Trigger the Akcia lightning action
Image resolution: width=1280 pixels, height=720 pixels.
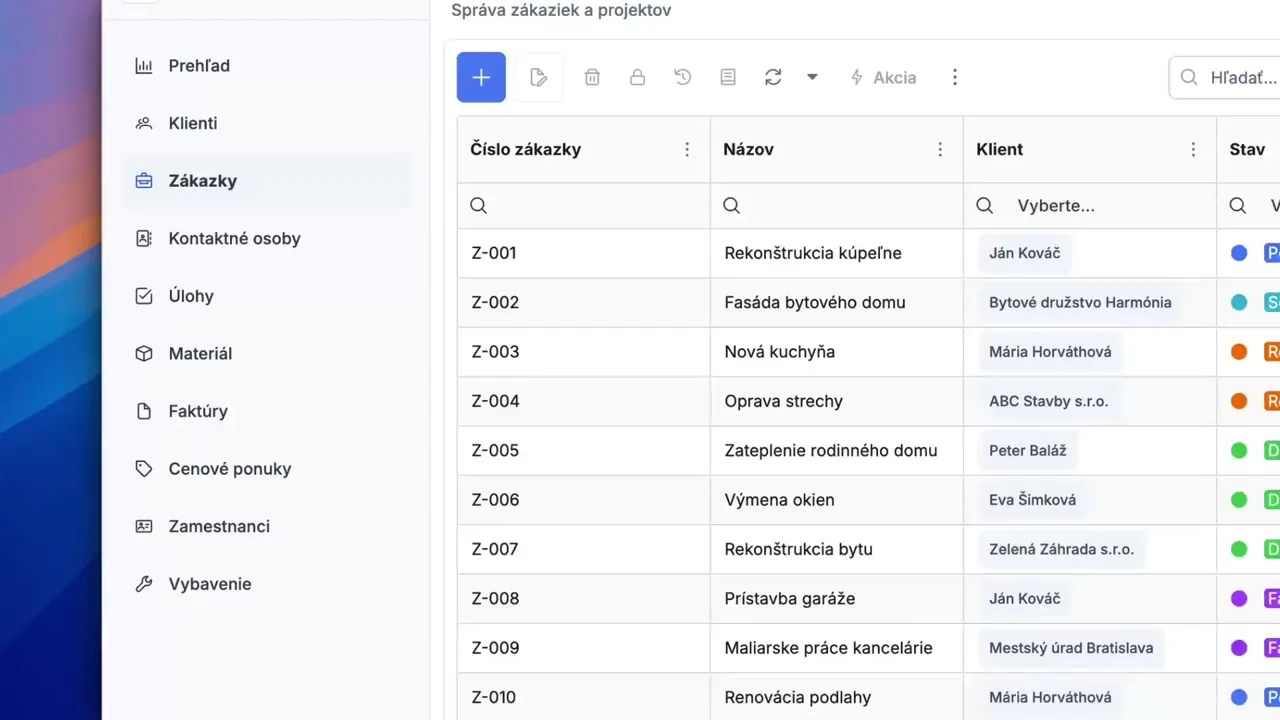[883, 77]
